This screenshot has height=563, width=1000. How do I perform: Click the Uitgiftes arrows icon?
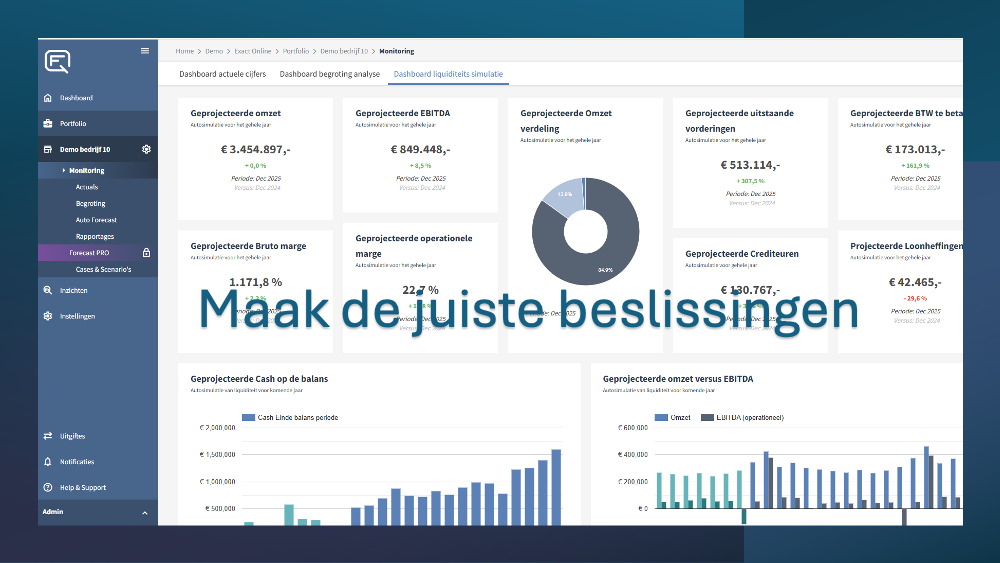click(47, 436)
